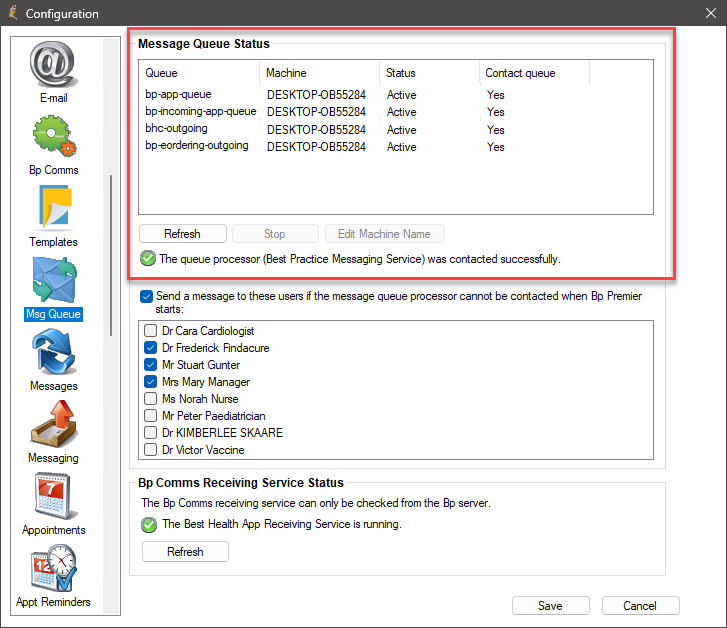
Task: Select the bp-eordering-outgoing queue row
Action: tap(396, 146)
